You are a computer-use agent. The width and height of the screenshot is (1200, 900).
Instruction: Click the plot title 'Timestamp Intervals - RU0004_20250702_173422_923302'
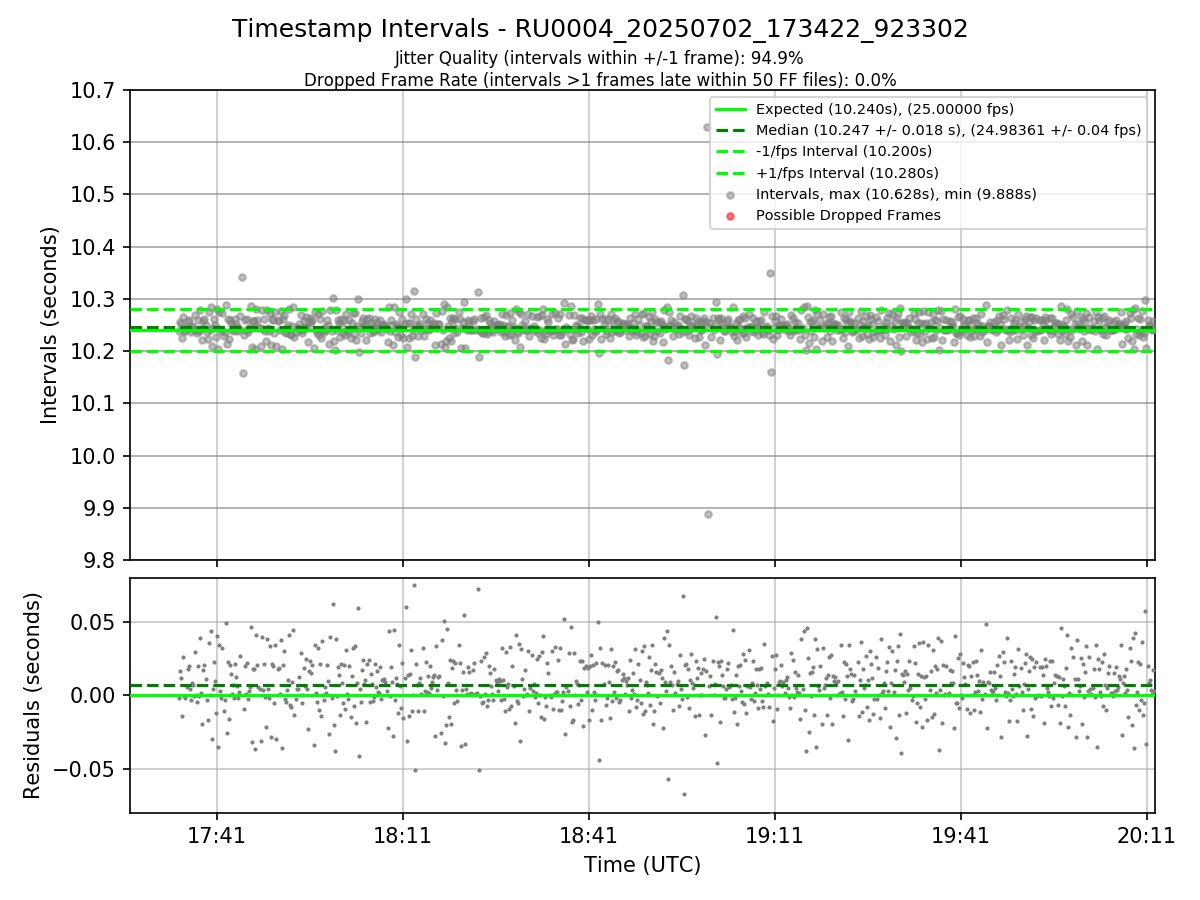[x=600, y=29]
